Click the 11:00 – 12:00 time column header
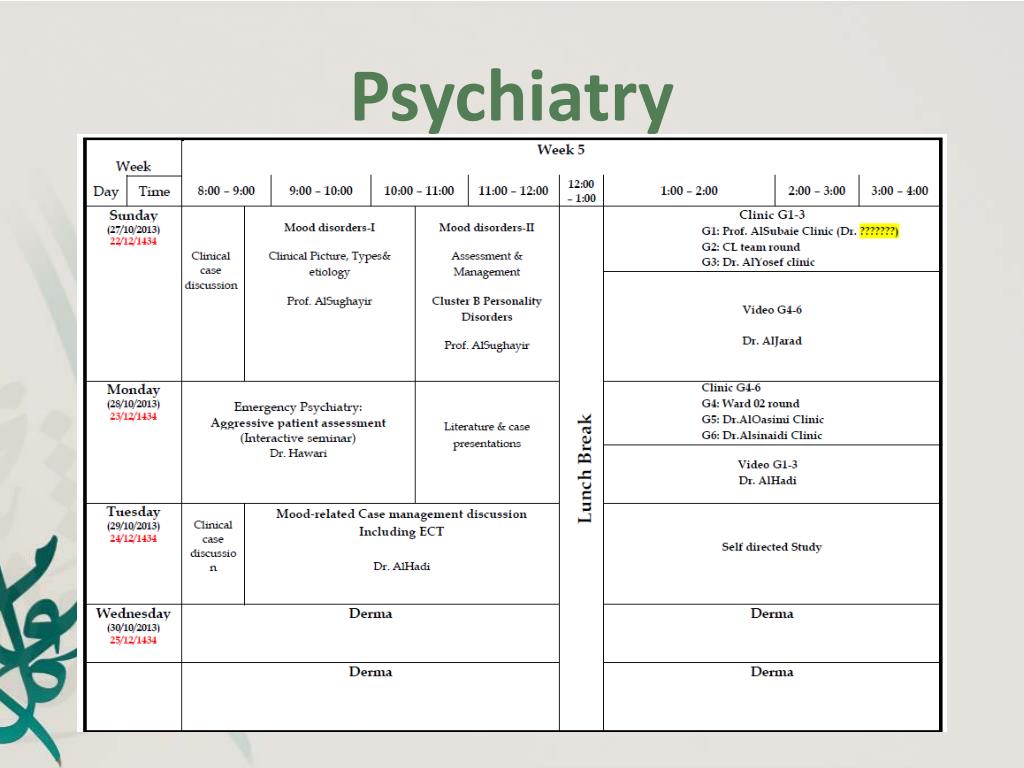Image resolution: width=1024 pixels, height=768 pixels. pos(513,191)
